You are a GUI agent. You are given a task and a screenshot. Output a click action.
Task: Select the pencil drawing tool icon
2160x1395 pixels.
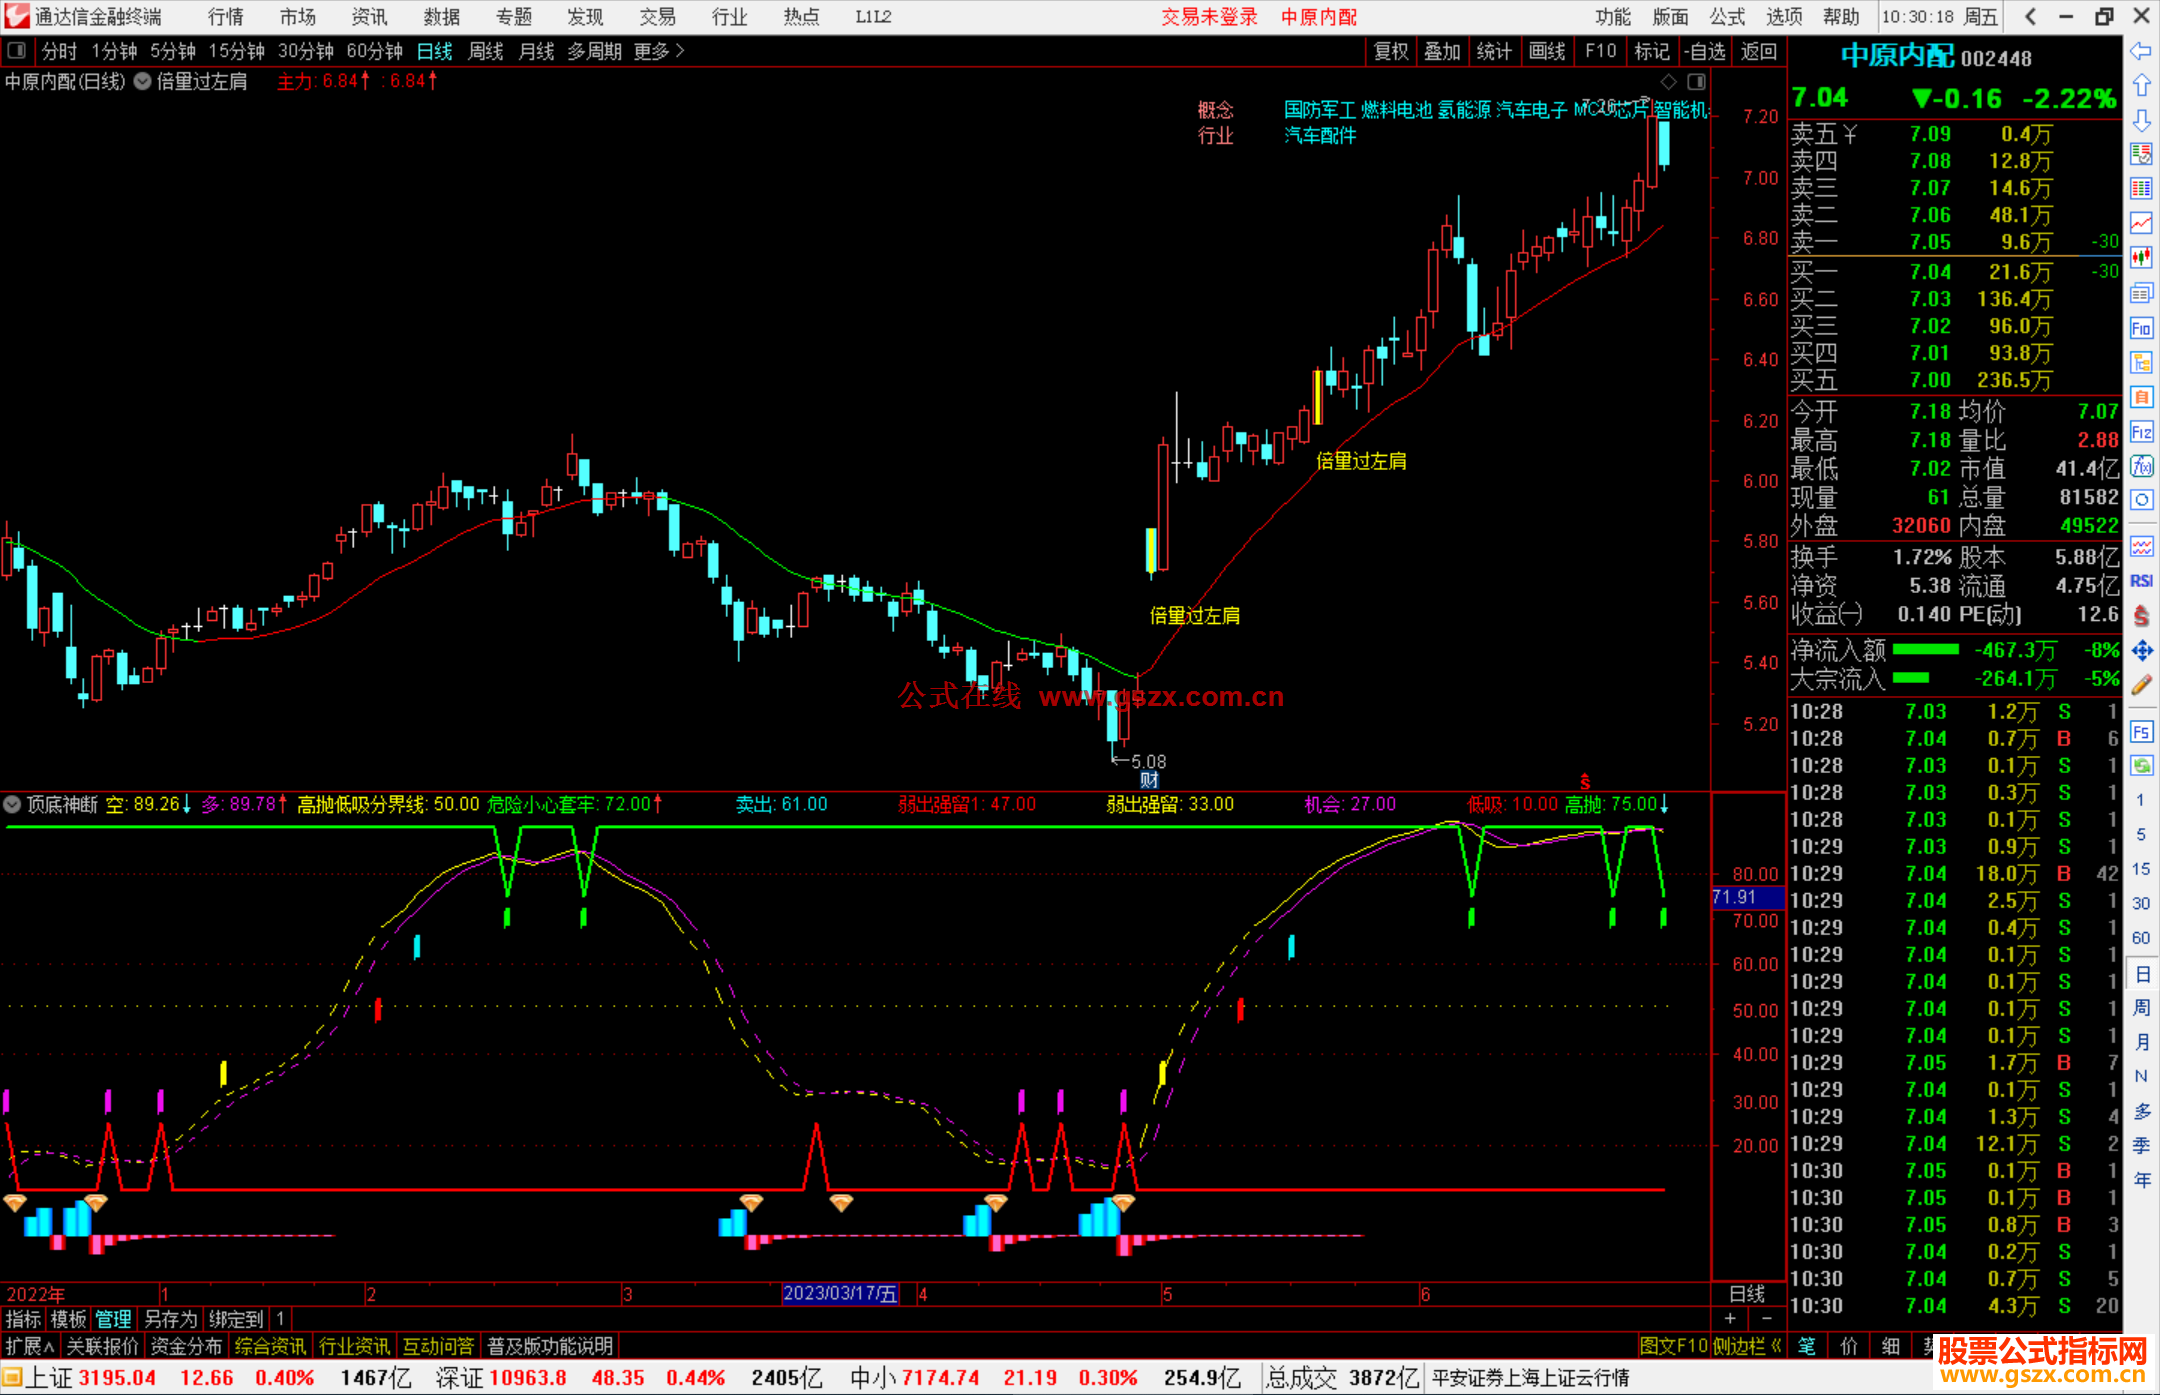2141,685
